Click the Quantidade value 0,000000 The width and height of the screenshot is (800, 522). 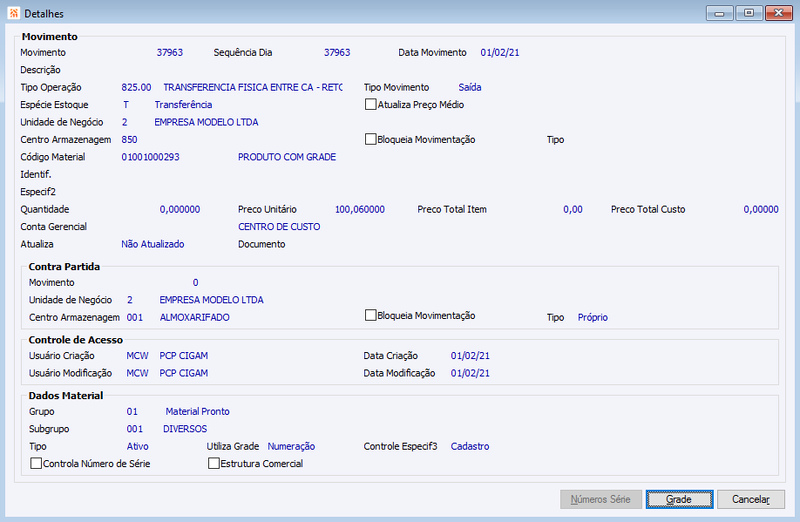(x=180, y=209)
